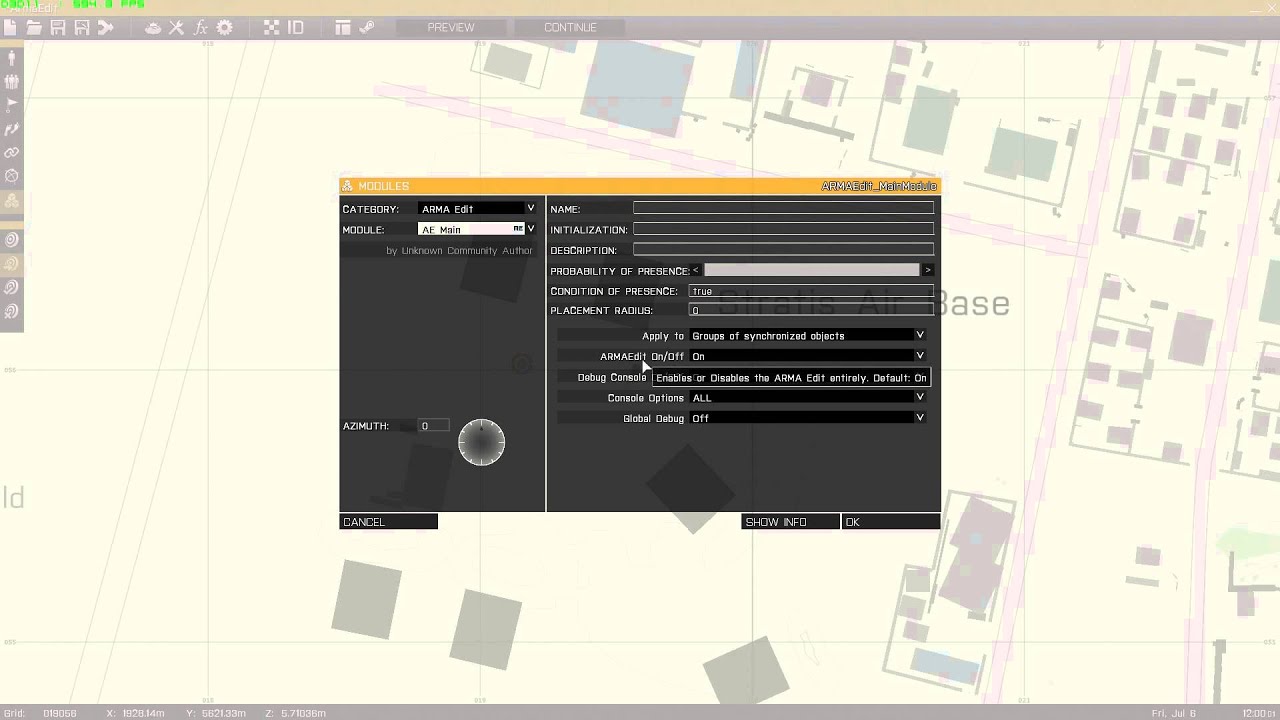Click the bottom target icon in sidebar

point(12,312)
